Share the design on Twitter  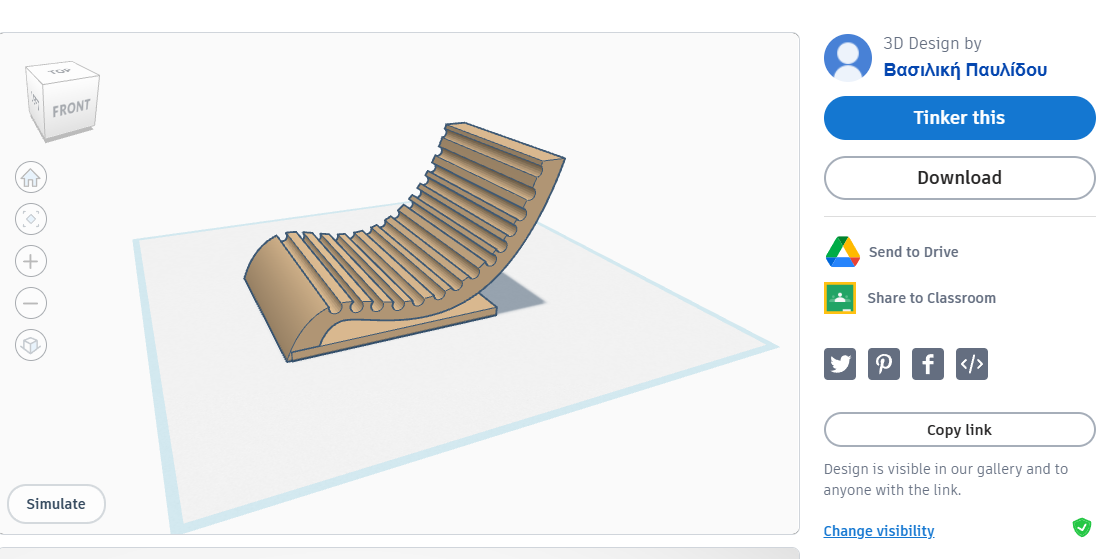point(840,364)
